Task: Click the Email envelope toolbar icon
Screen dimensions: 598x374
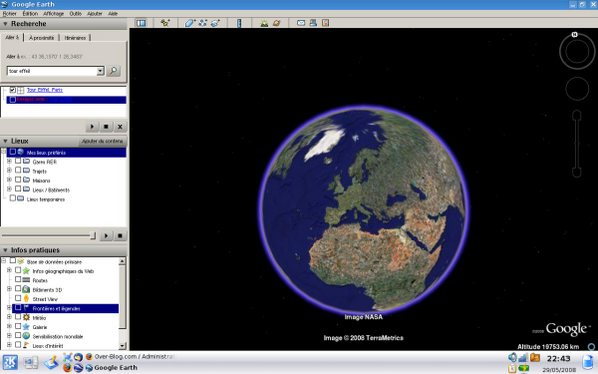Action: [301, 23]
